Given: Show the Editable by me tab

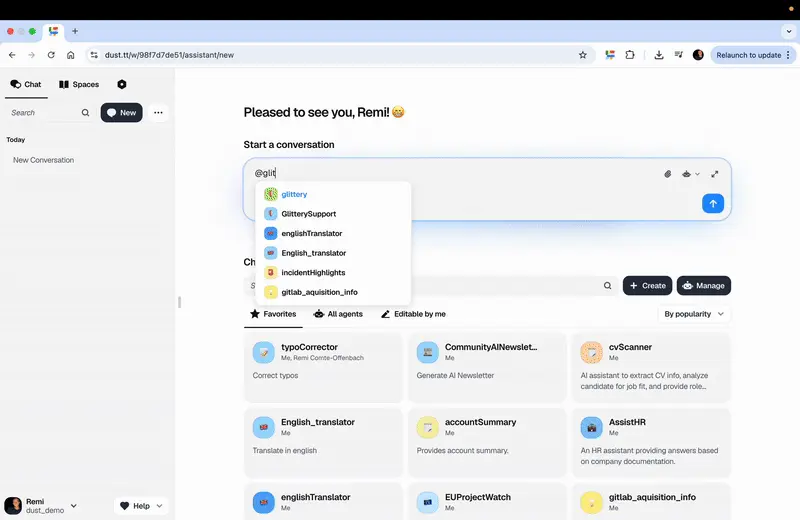Looking at the screenshot, I should click(x=413, y=314).
